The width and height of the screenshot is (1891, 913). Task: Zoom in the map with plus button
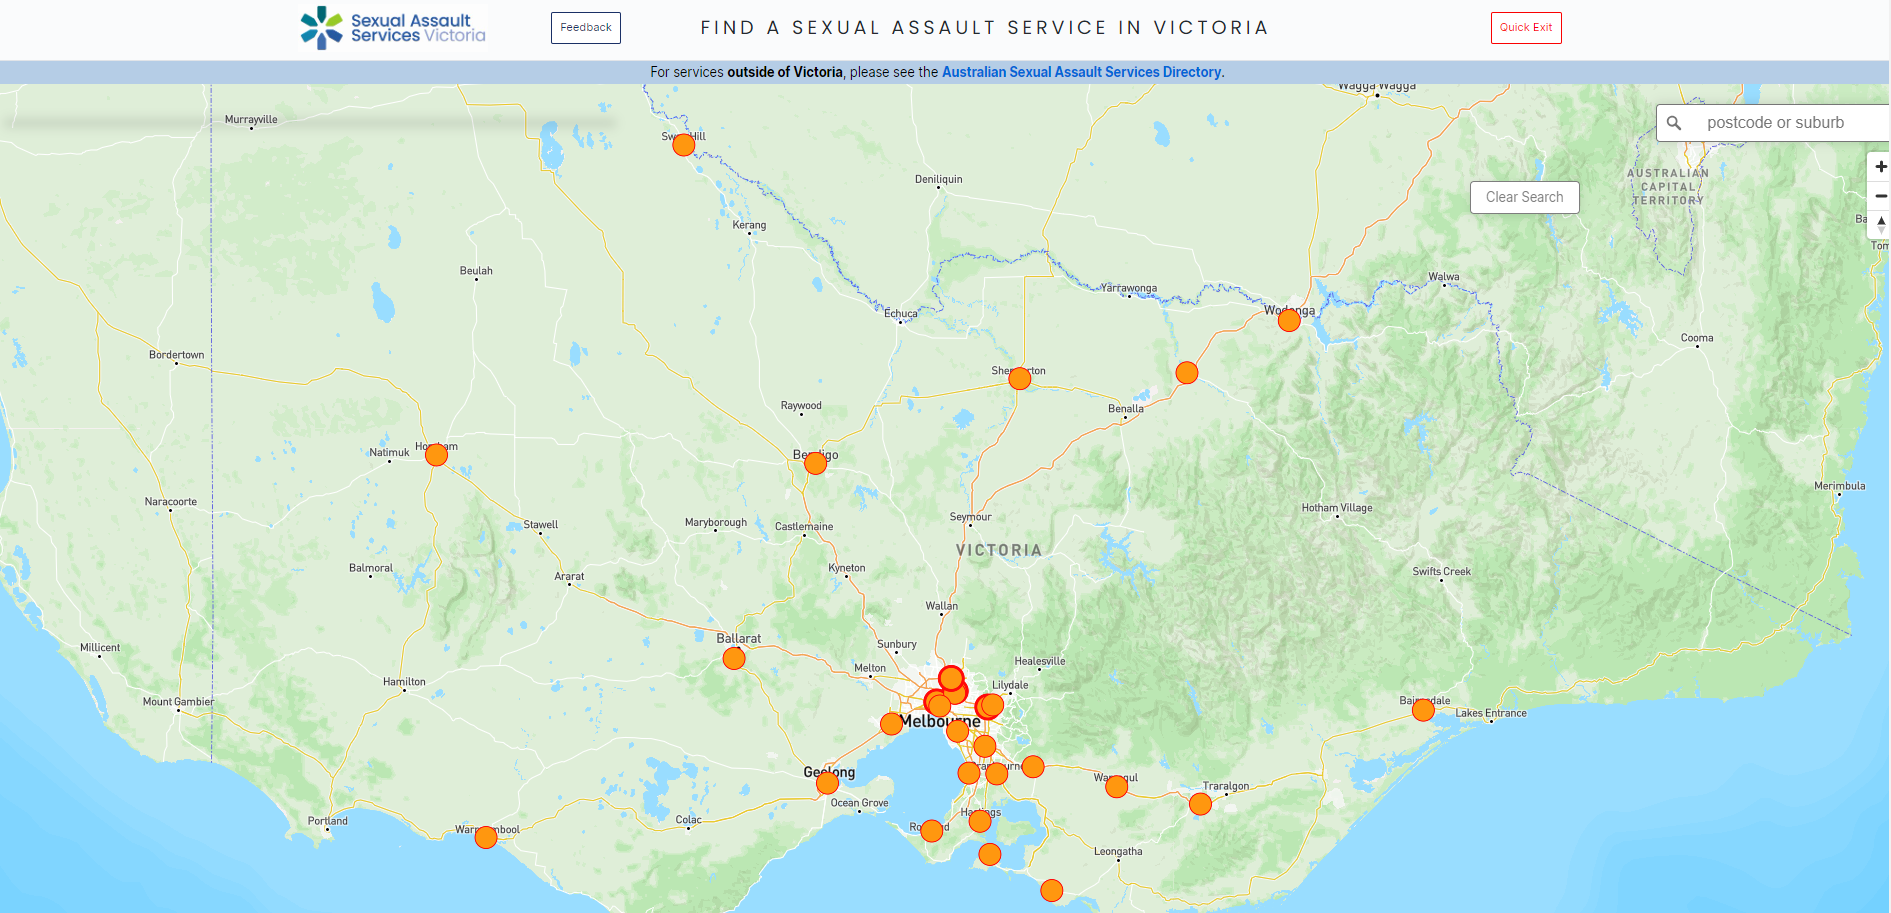[x=1880, y=167]
